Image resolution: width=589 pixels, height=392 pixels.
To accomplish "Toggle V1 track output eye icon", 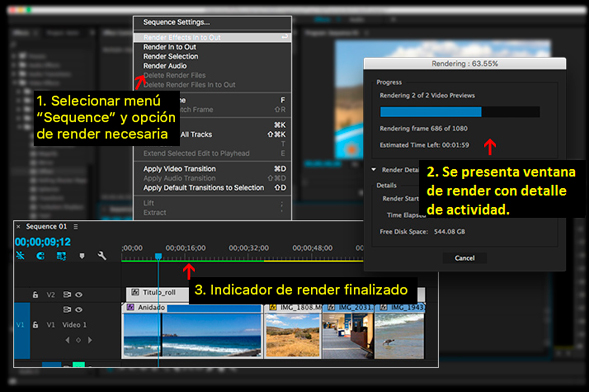I will (x=79, y=310).
